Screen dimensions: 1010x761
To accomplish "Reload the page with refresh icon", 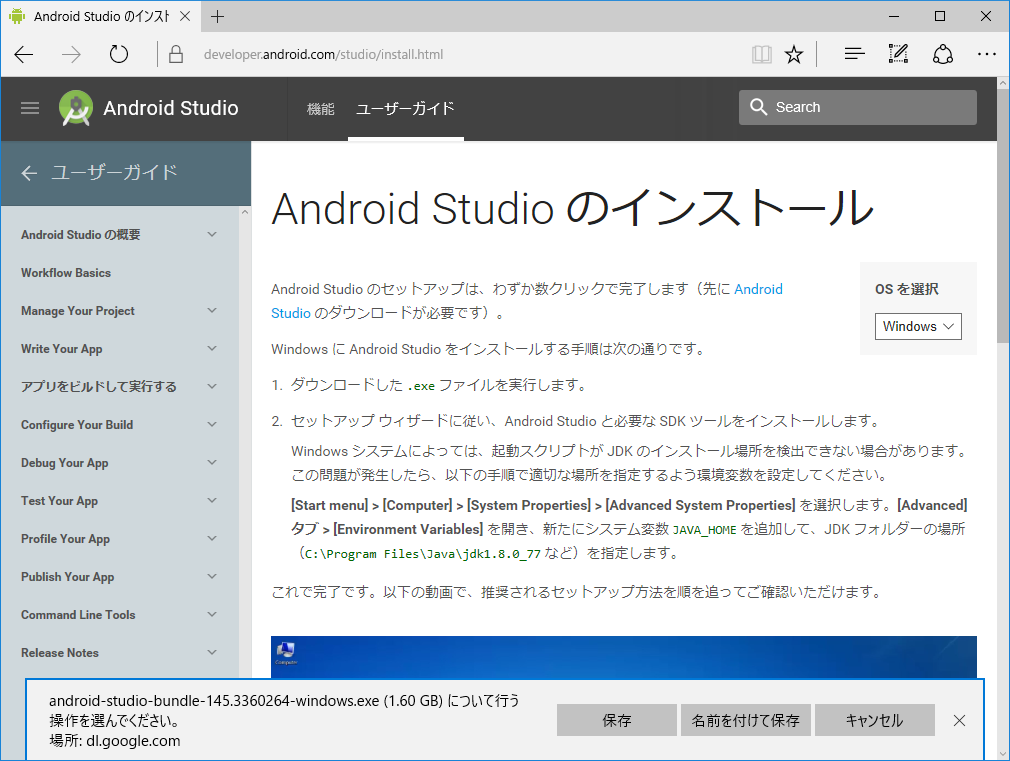I will tap(119, 54).
